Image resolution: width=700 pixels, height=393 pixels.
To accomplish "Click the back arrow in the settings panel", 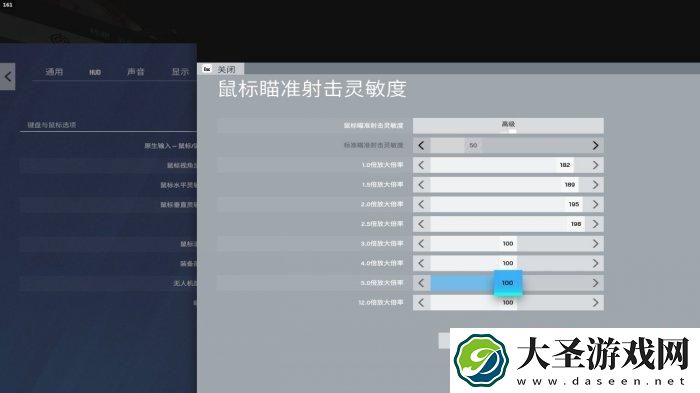I will pos(8,77).
